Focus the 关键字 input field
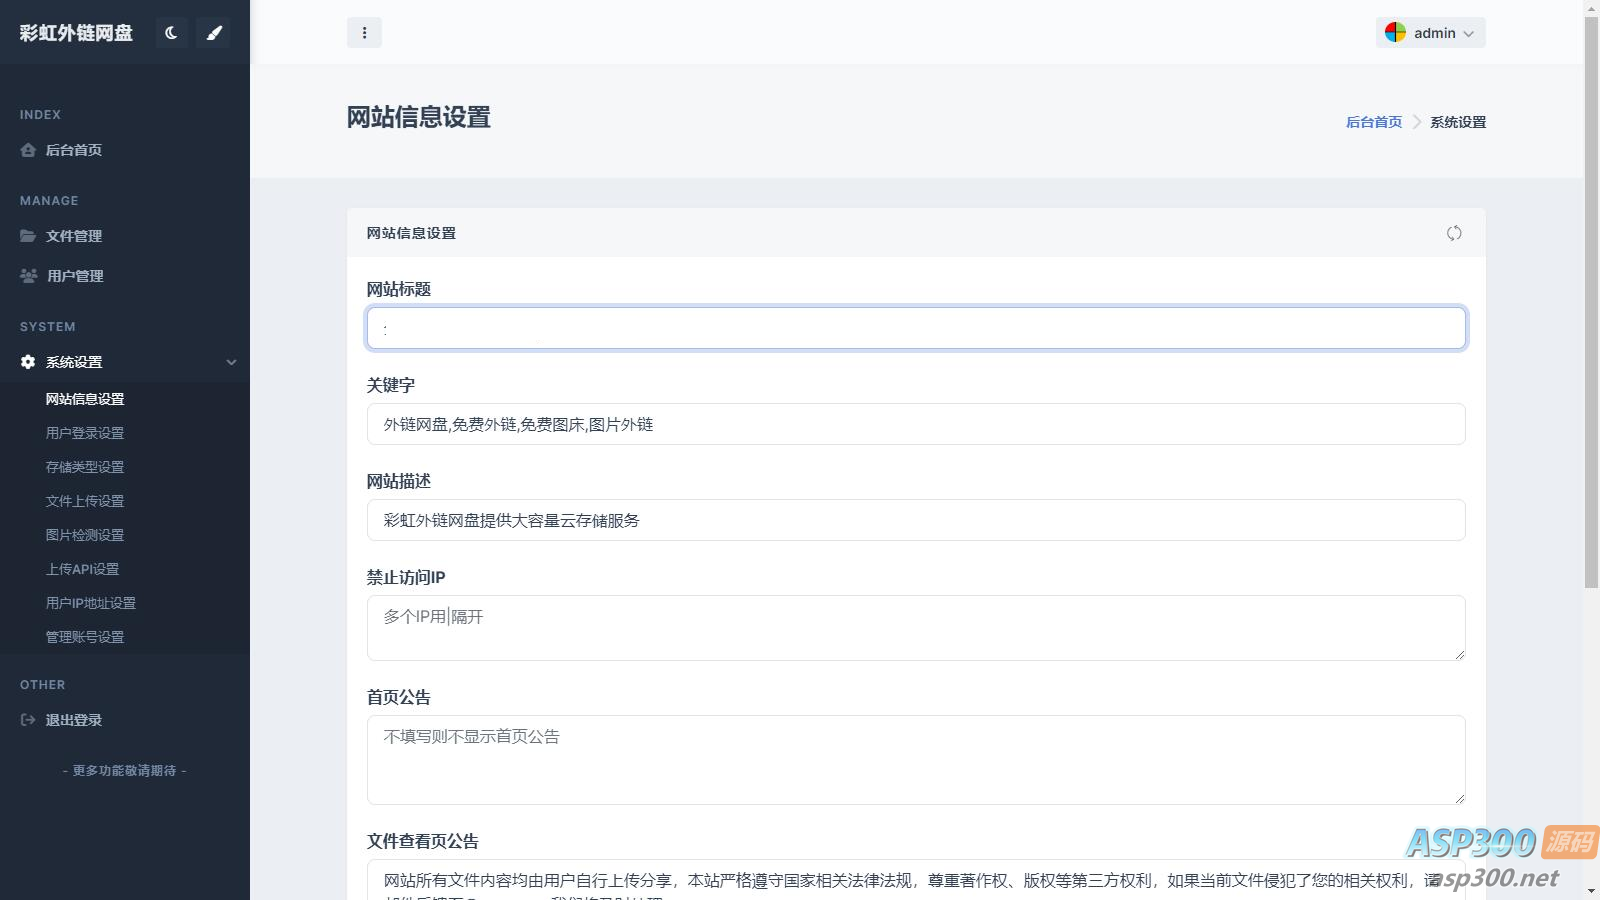 915,424
